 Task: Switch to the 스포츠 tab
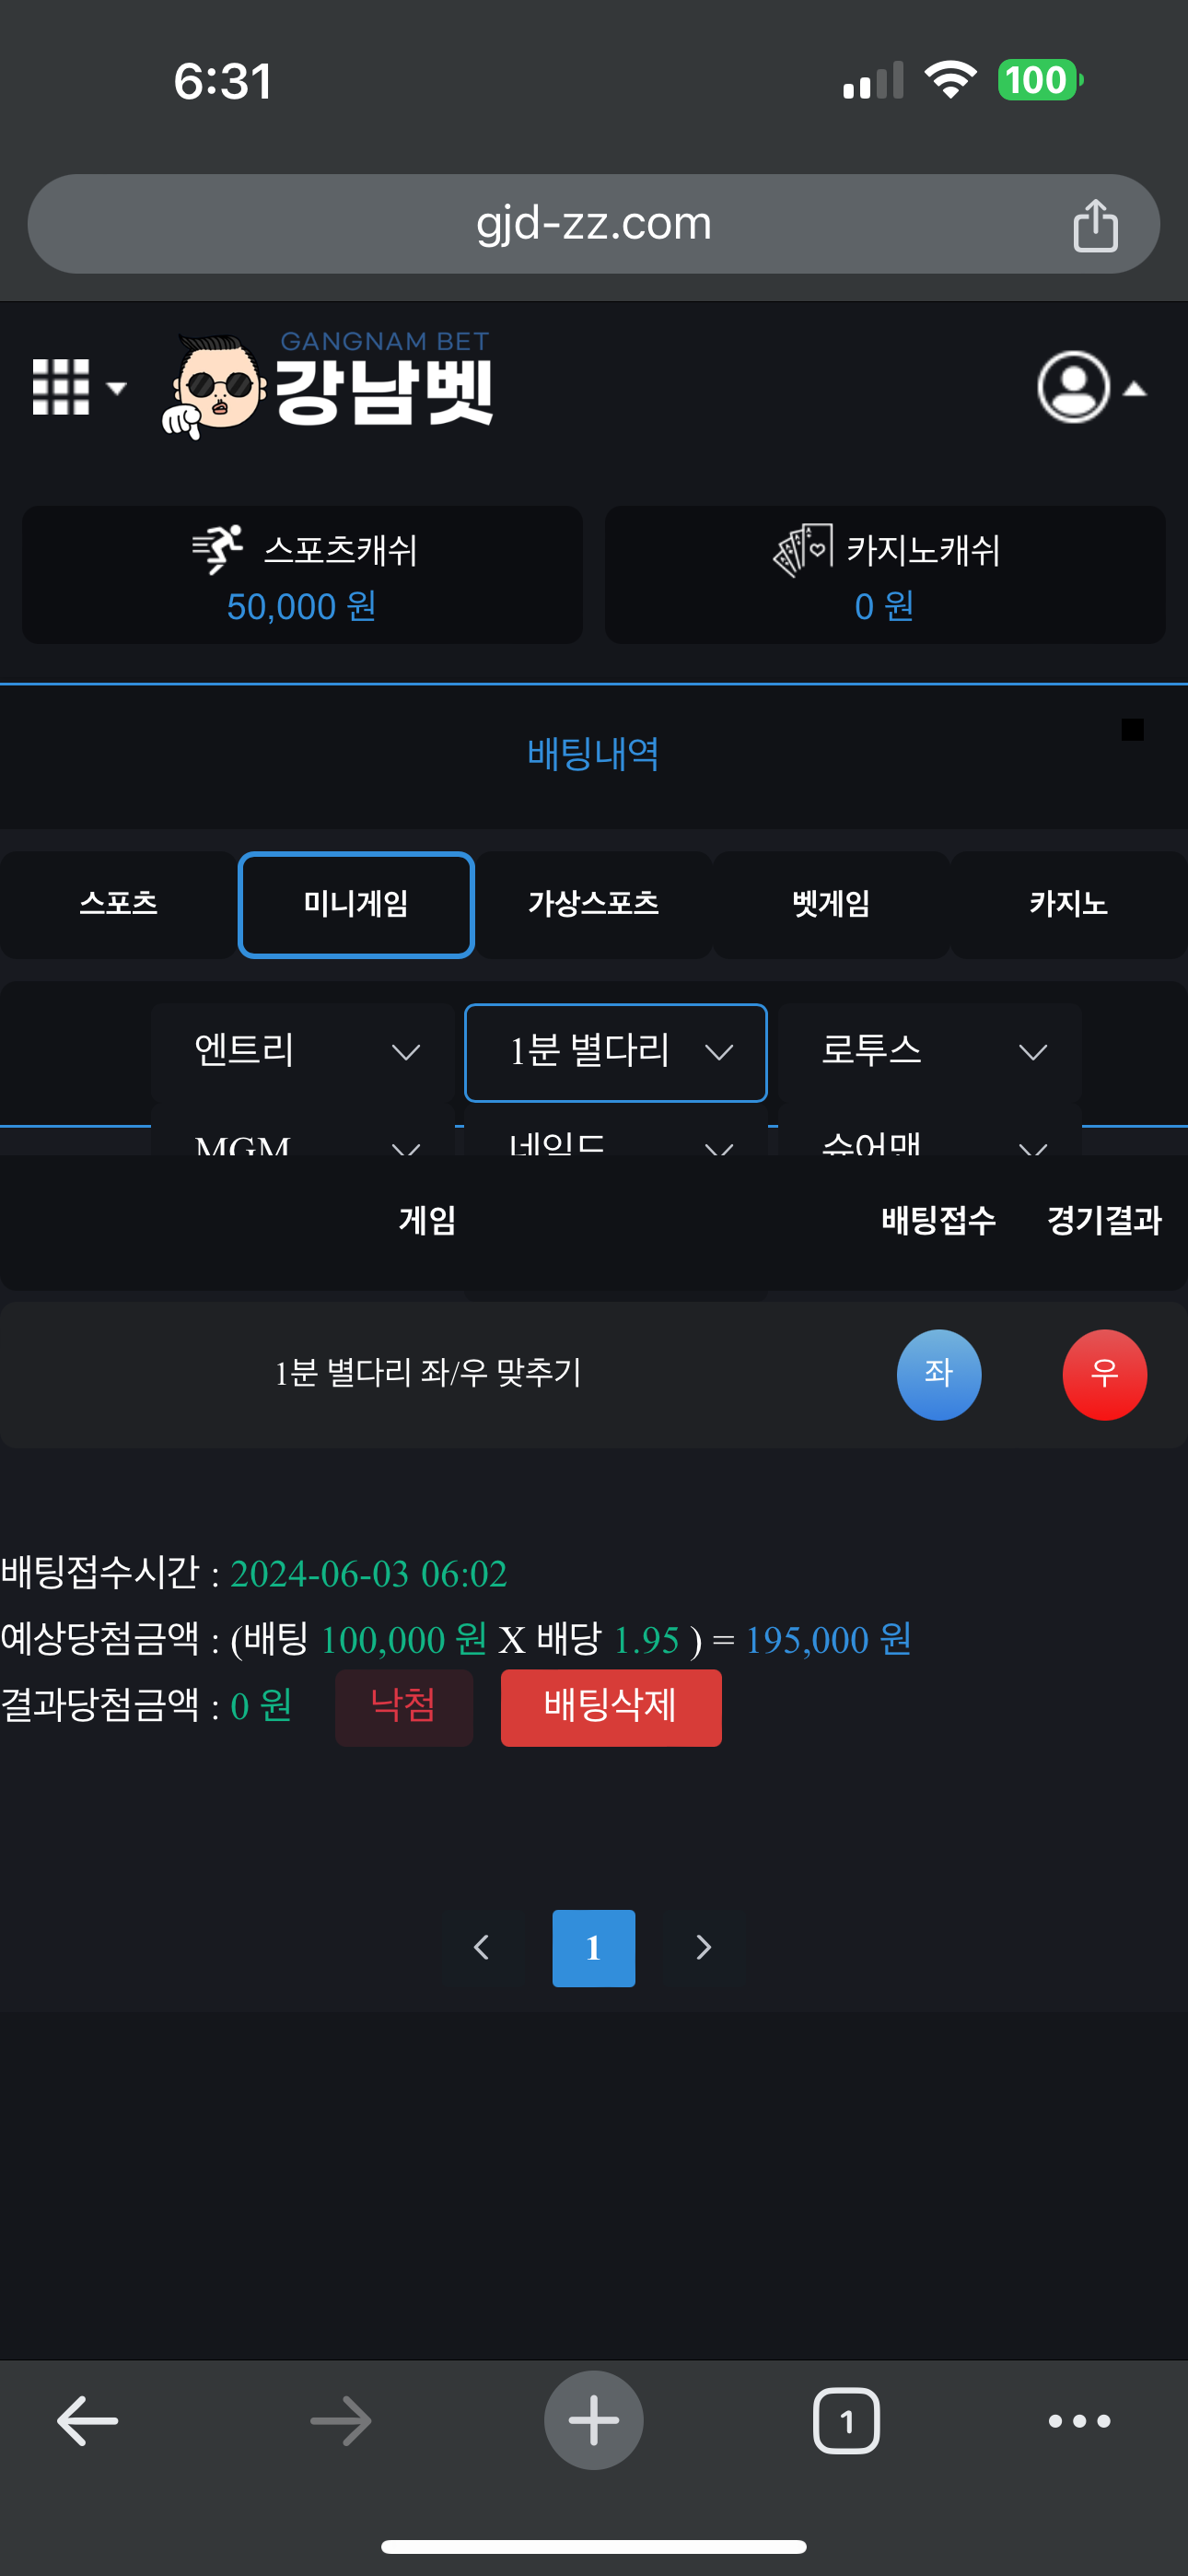point(118,904)
